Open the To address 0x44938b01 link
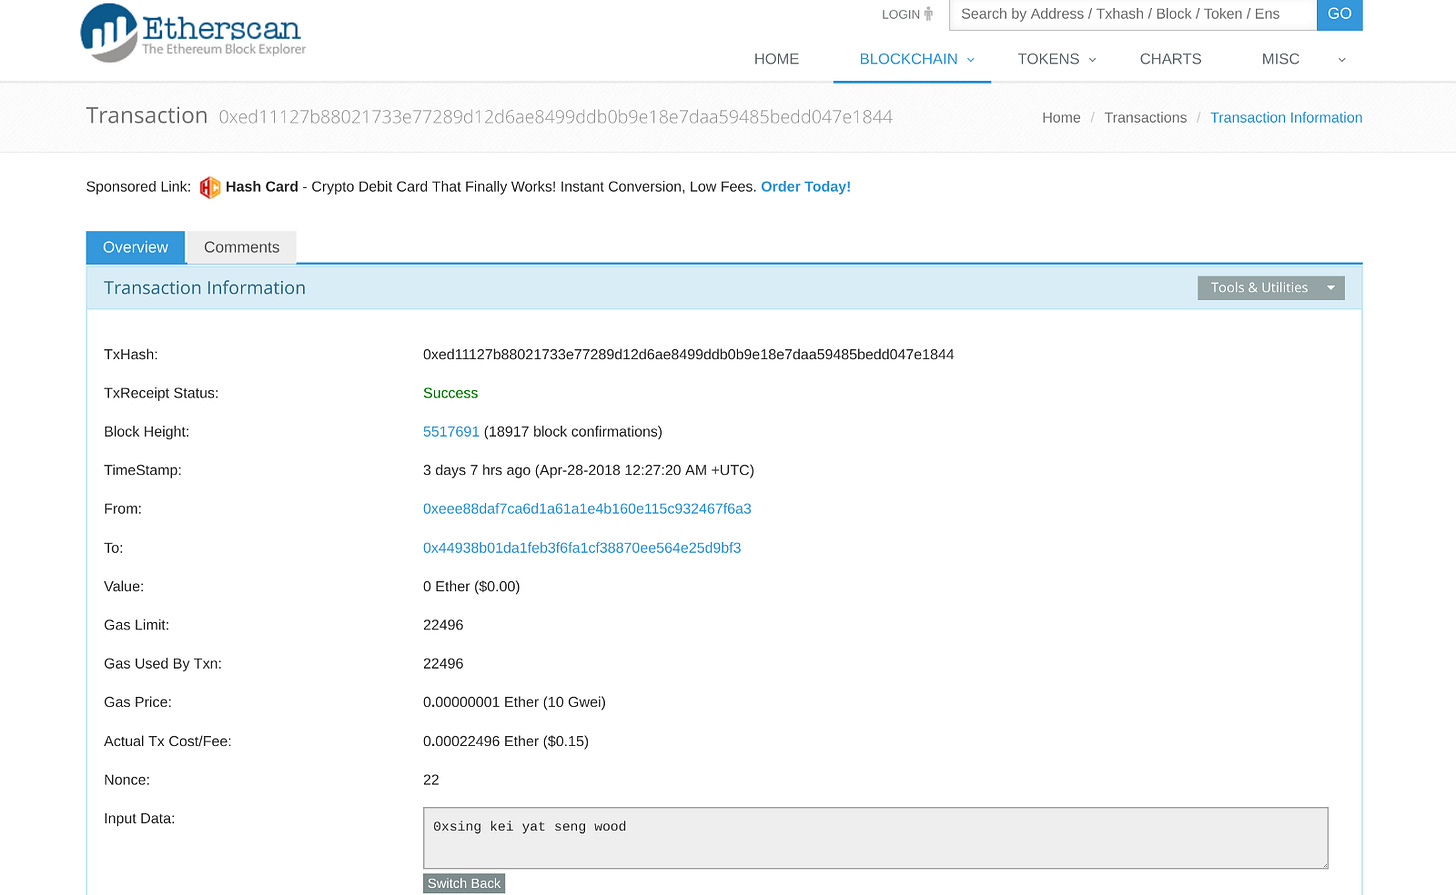Viewport: 1456px width, 895px height. [x=582, y=548]
